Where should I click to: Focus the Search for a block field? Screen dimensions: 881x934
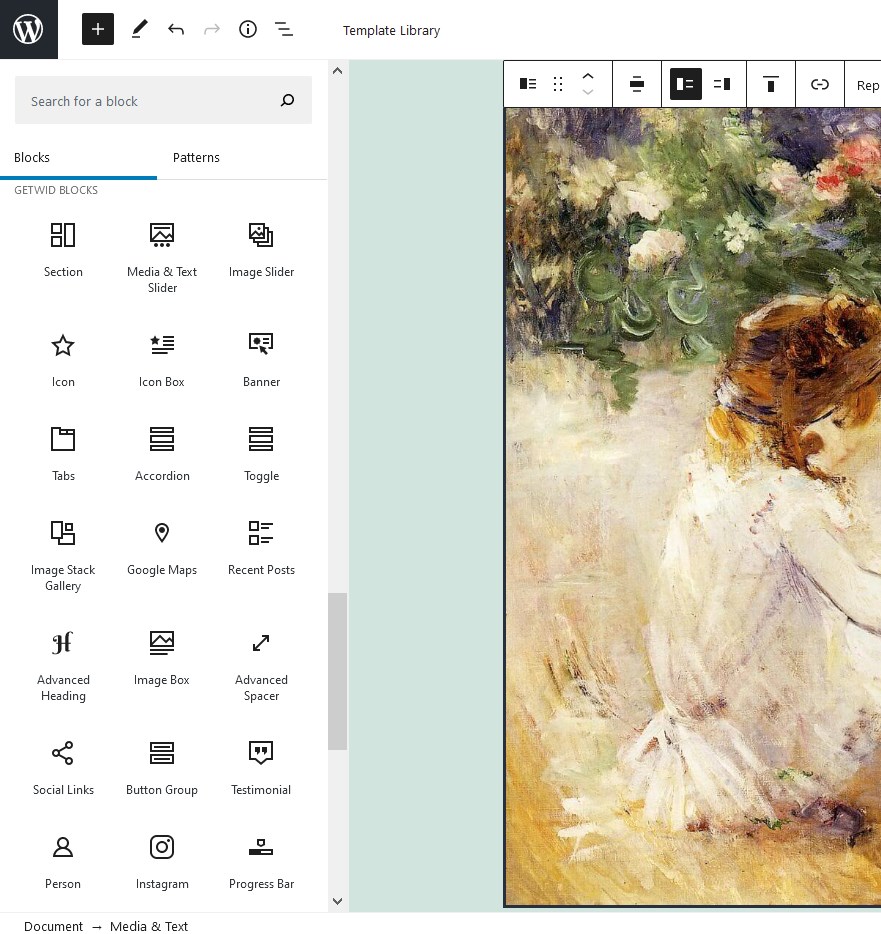coord(163,100)
